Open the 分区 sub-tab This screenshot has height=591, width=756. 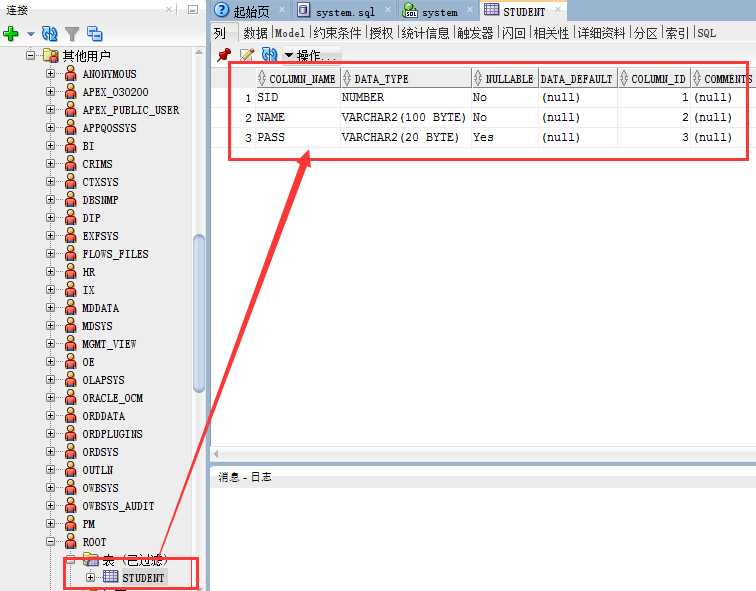coord(646,33)
